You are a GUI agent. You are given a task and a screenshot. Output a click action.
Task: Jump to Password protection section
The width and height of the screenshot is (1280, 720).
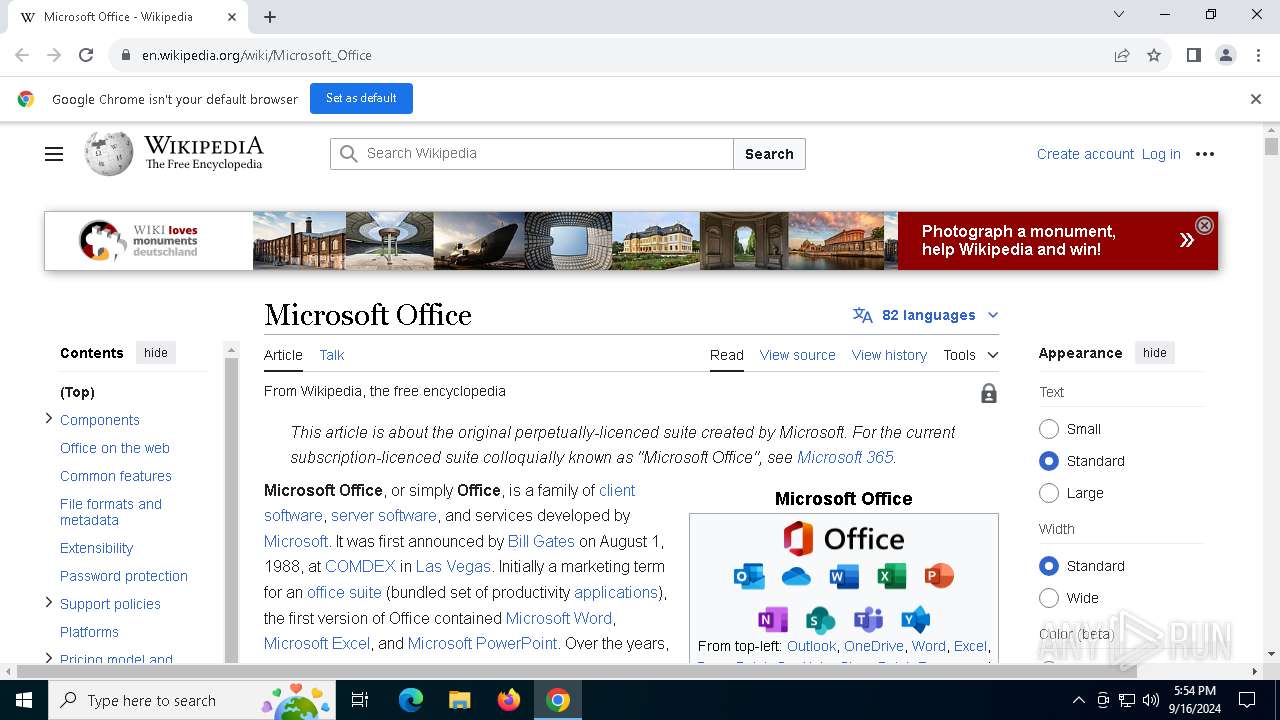[124, 576]
